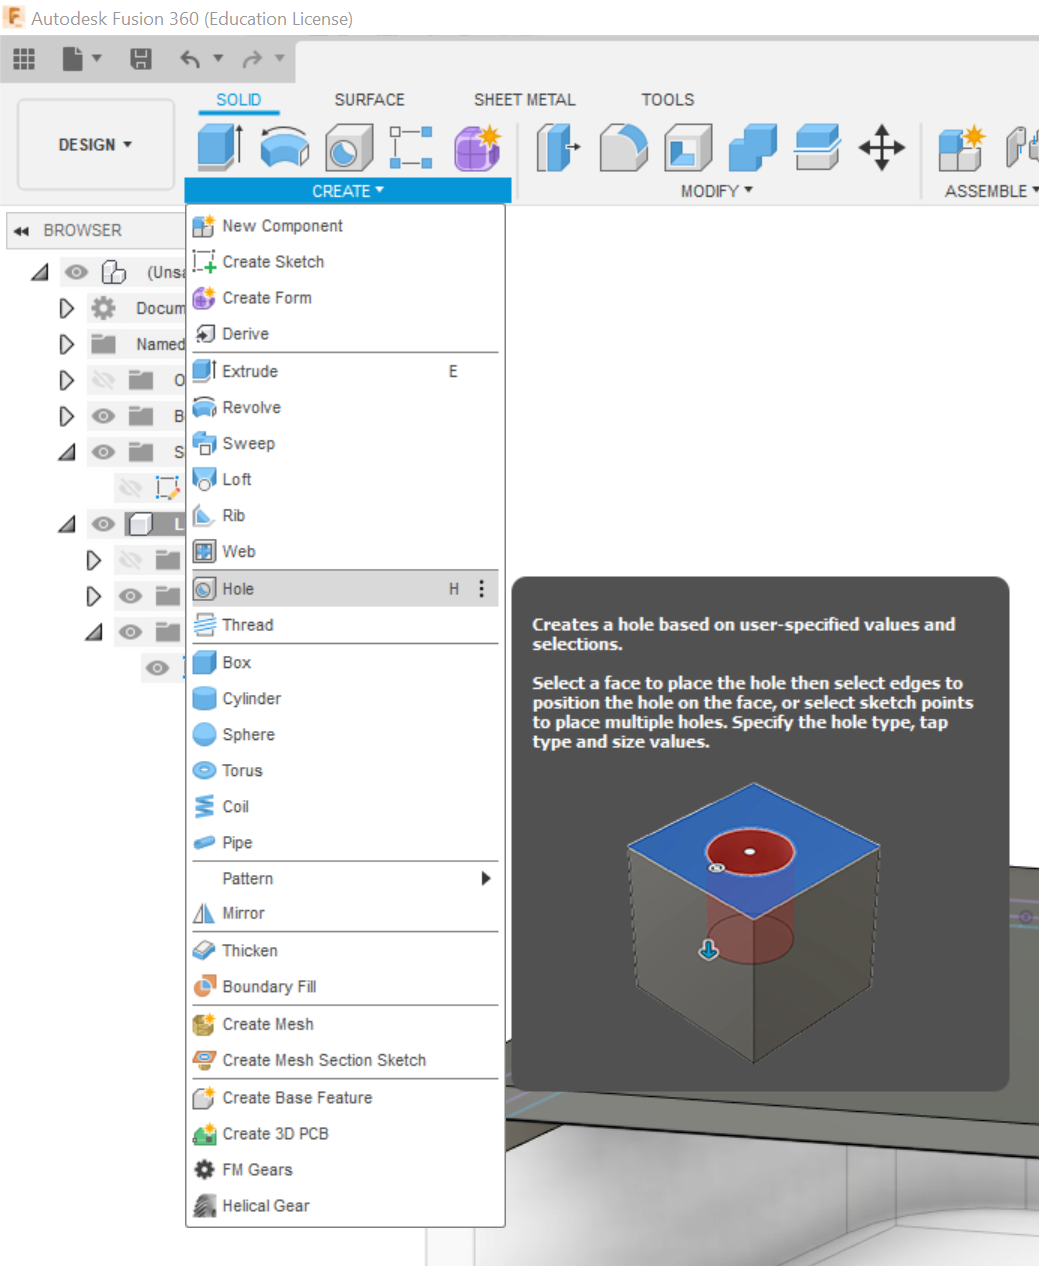The height and width of the screenshot is (1266, 1039).
Task: Select the Offset Face tool icon
Action: [817, 147]
